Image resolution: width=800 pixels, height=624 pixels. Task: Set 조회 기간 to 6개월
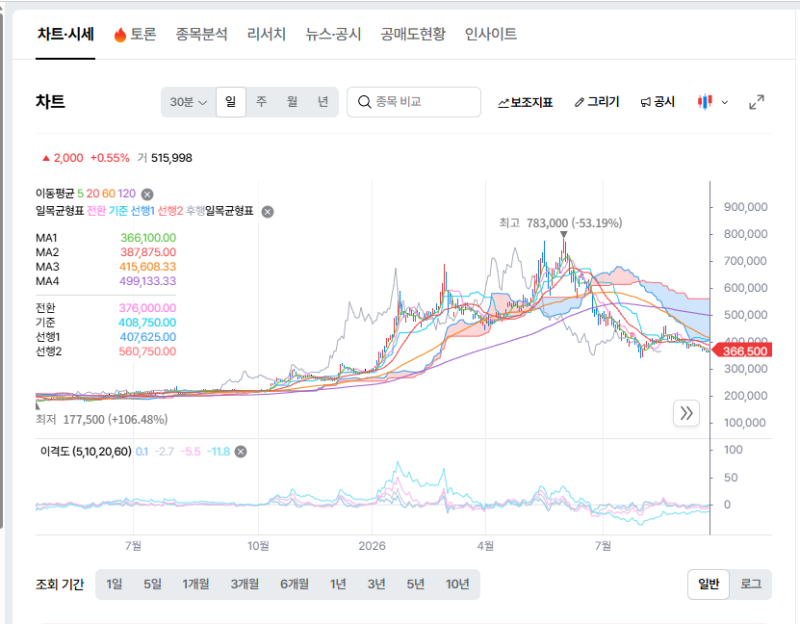coord(294,584)
